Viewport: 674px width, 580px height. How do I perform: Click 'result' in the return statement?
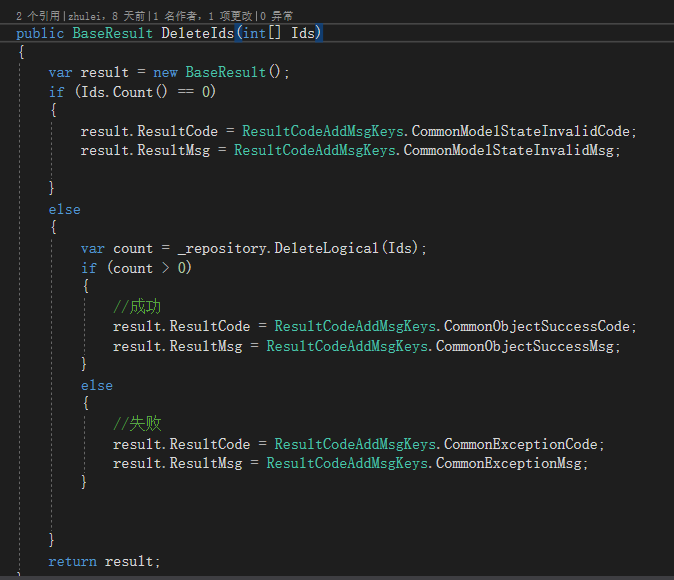point(129,561)
